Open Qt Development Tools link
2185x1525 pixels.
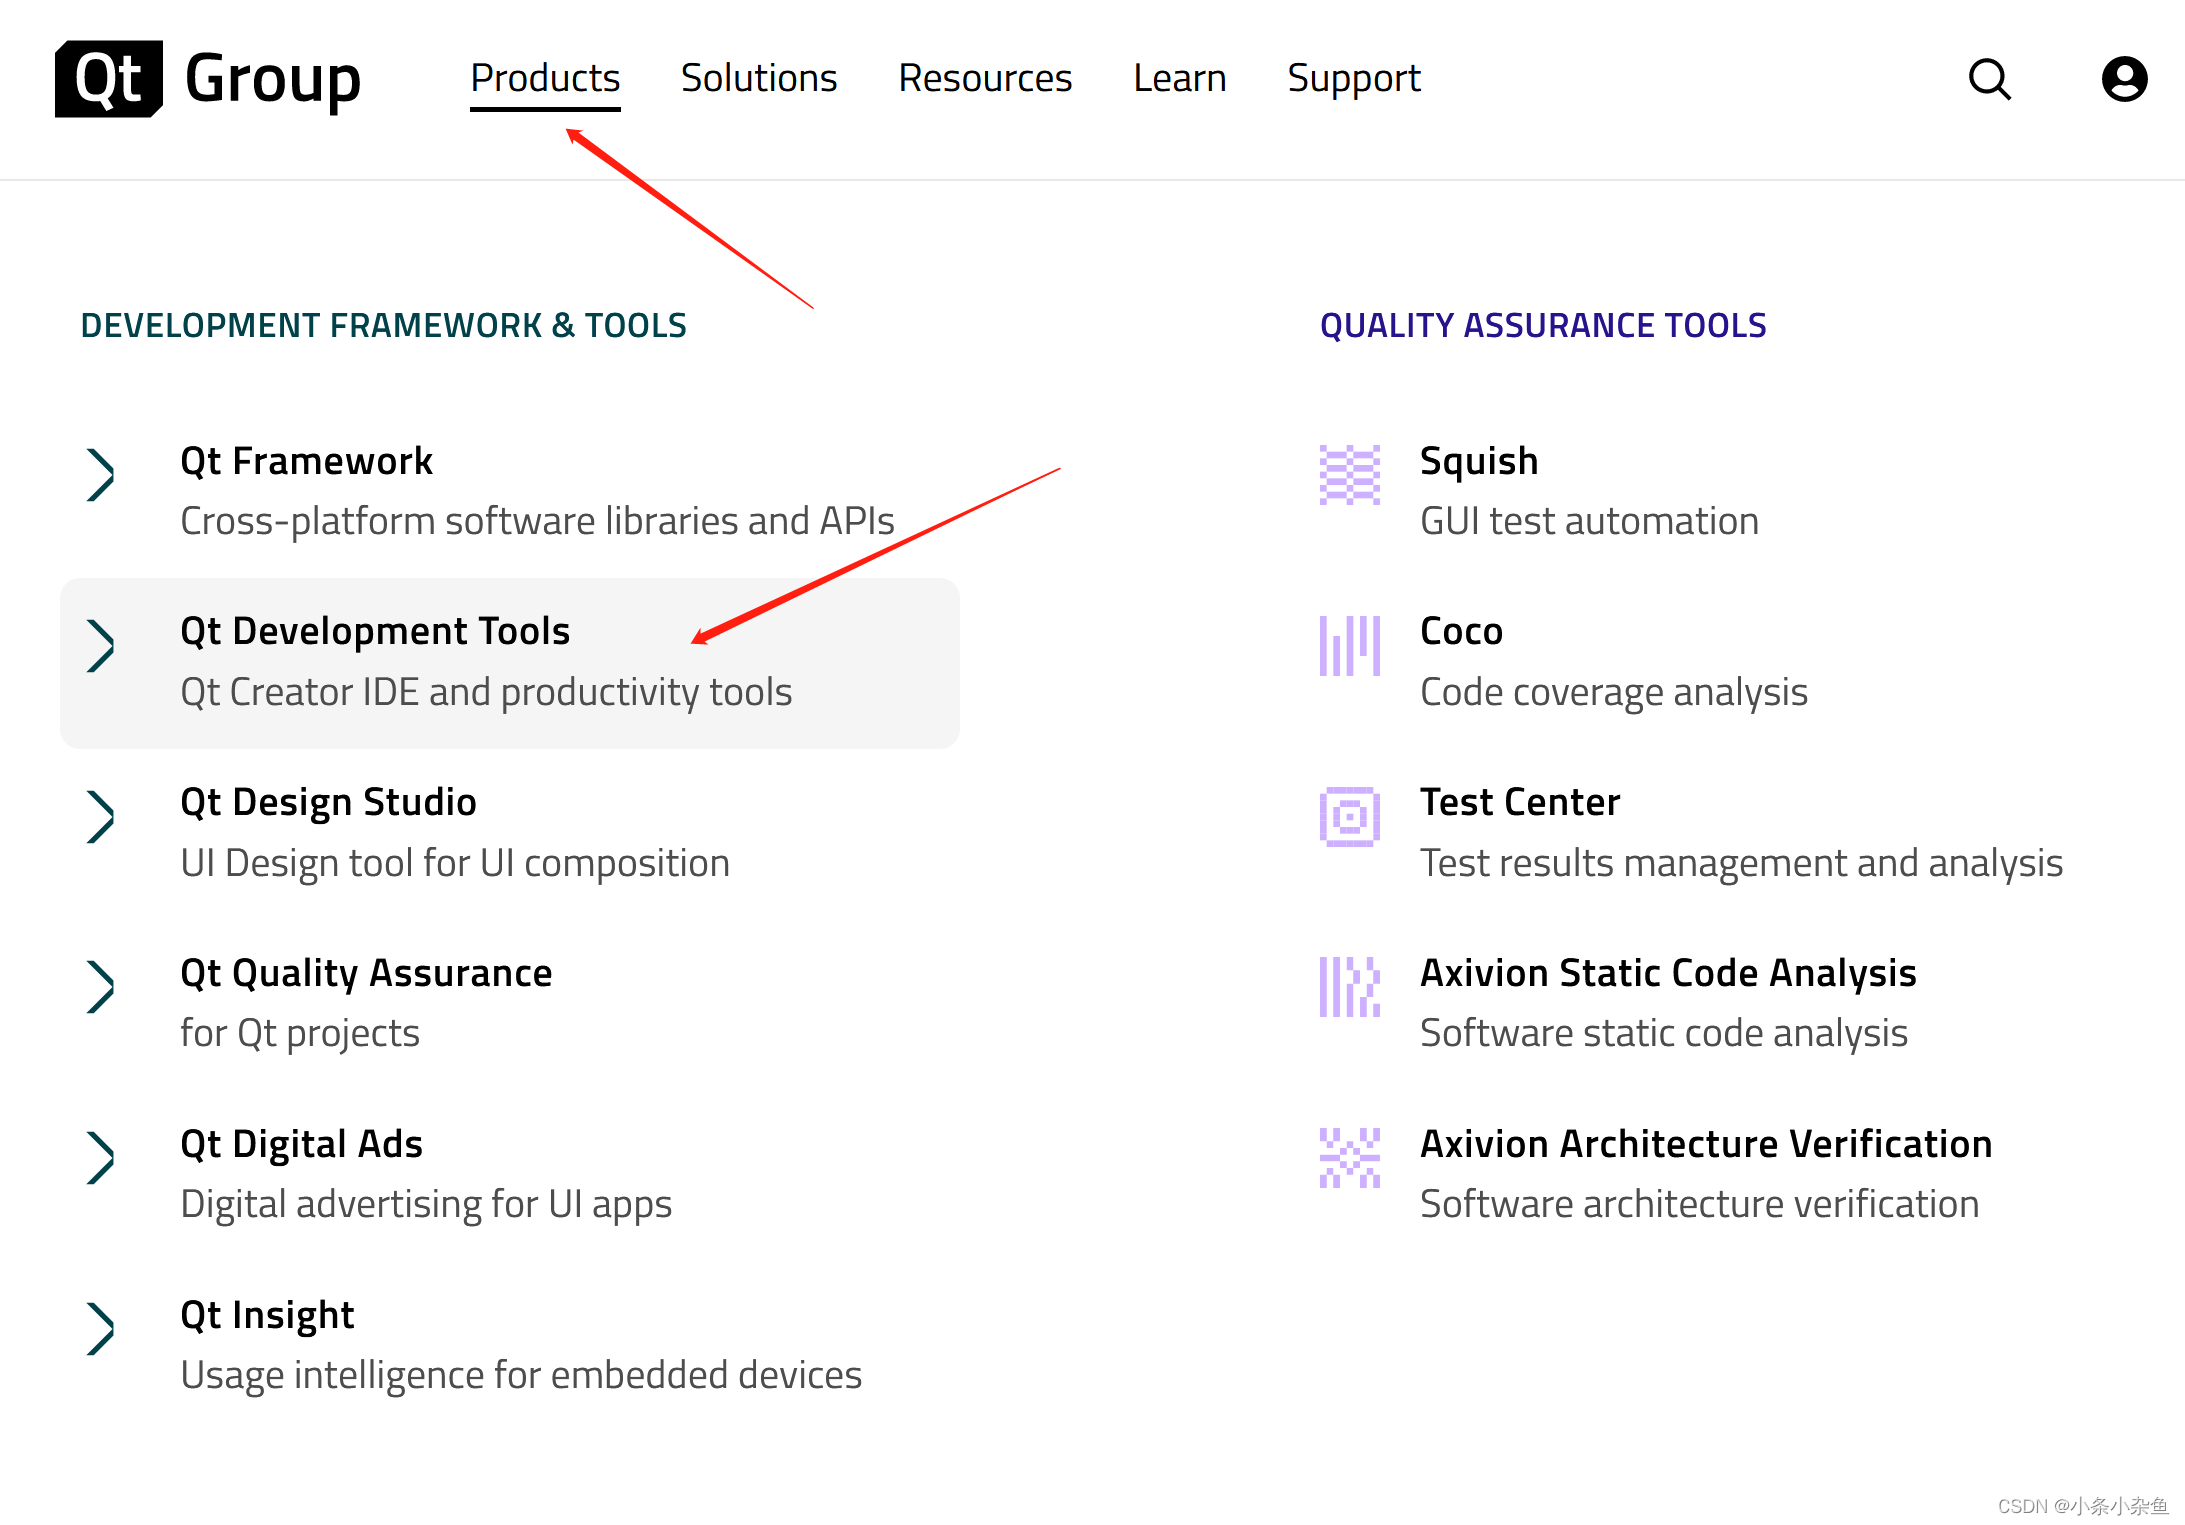(x=375, y=632)
